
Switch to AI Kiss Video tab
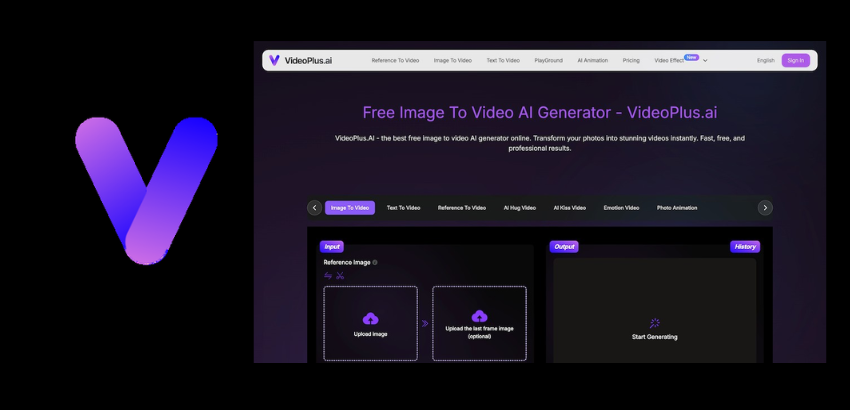(570, 208)
